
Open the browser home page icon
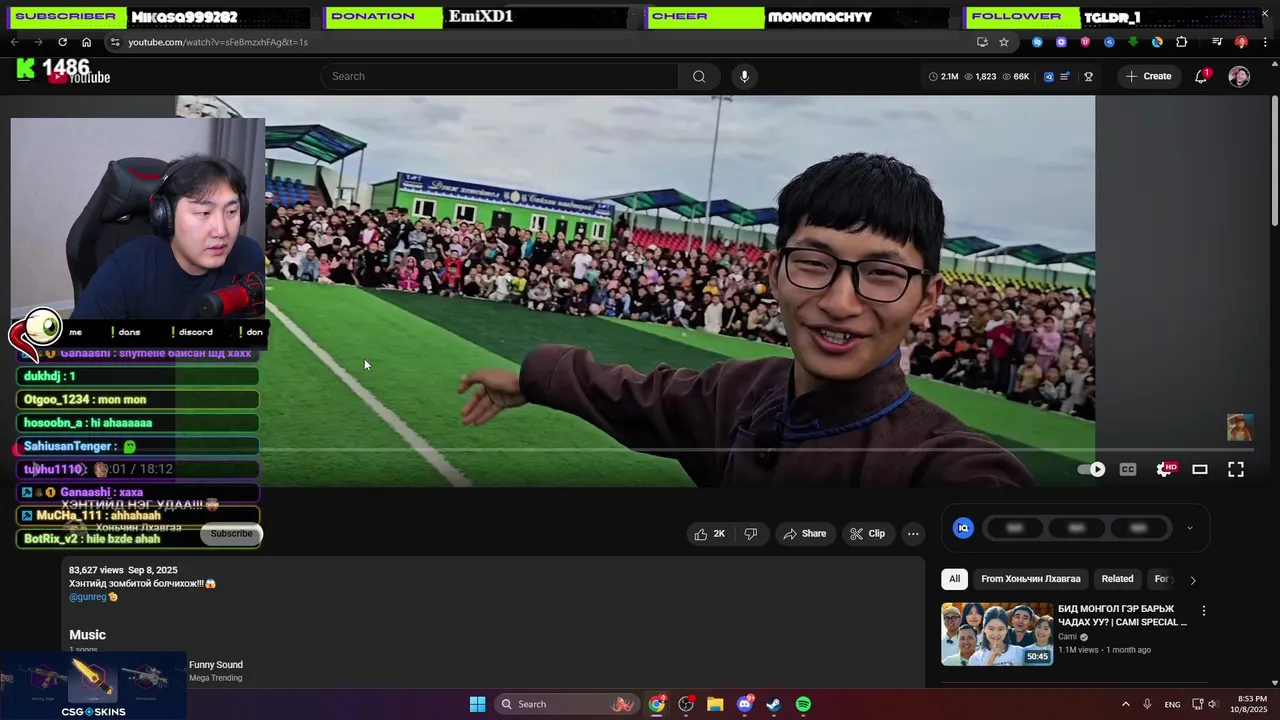click(x=86, y=42)
